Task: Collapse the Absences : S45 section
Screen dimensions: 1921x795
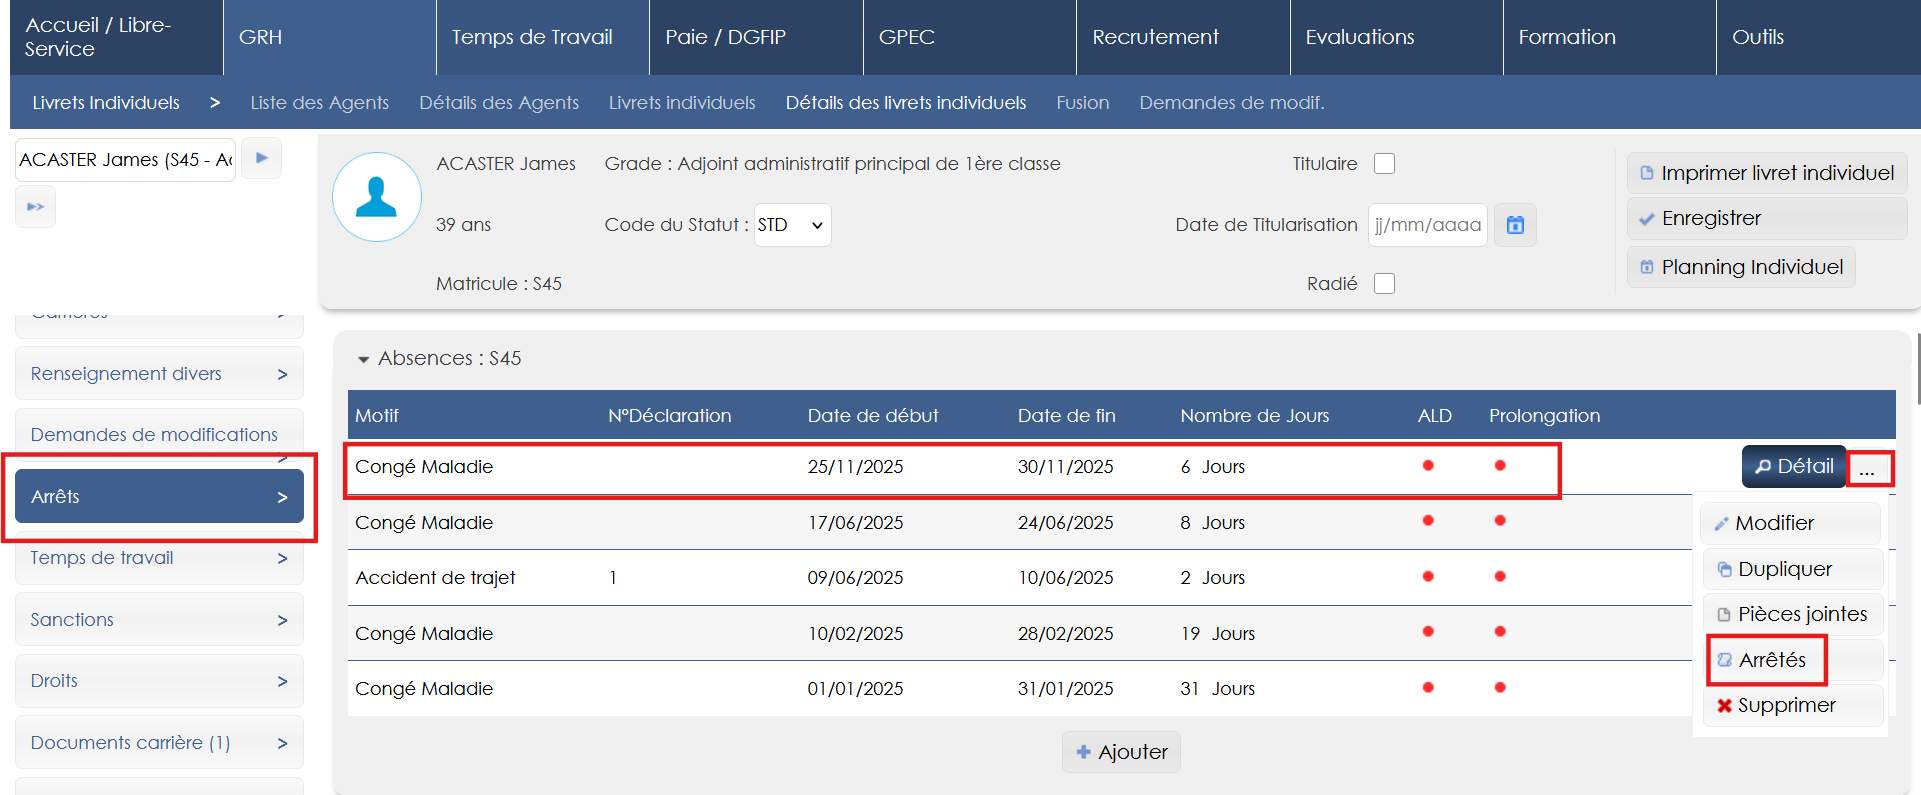Action: 363,359
